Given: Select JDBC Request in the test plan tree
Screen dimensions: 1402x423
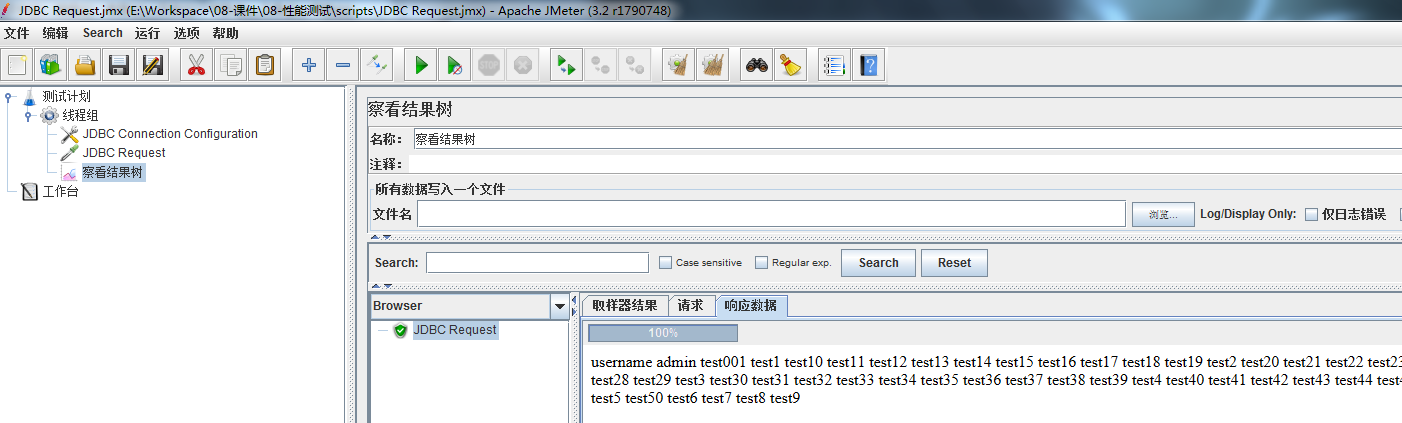Looking at the screenshot, I should click(x=124, y=153).
